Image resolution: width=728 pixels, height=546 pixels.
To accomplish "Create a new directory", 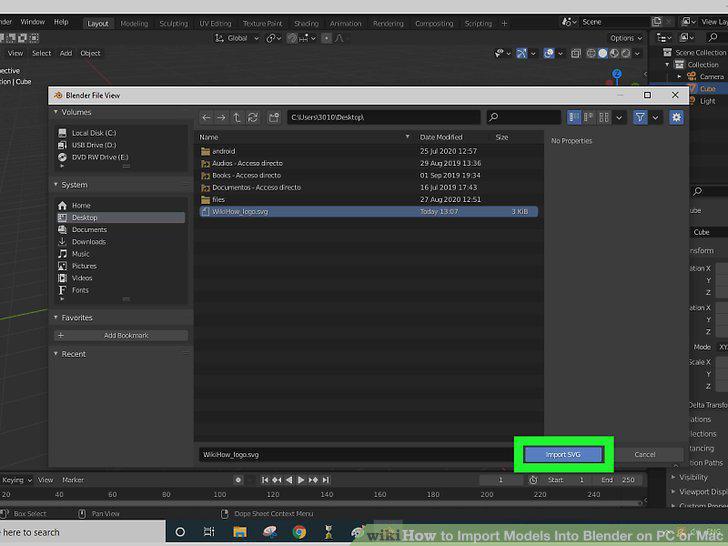I will pos(274,117).
